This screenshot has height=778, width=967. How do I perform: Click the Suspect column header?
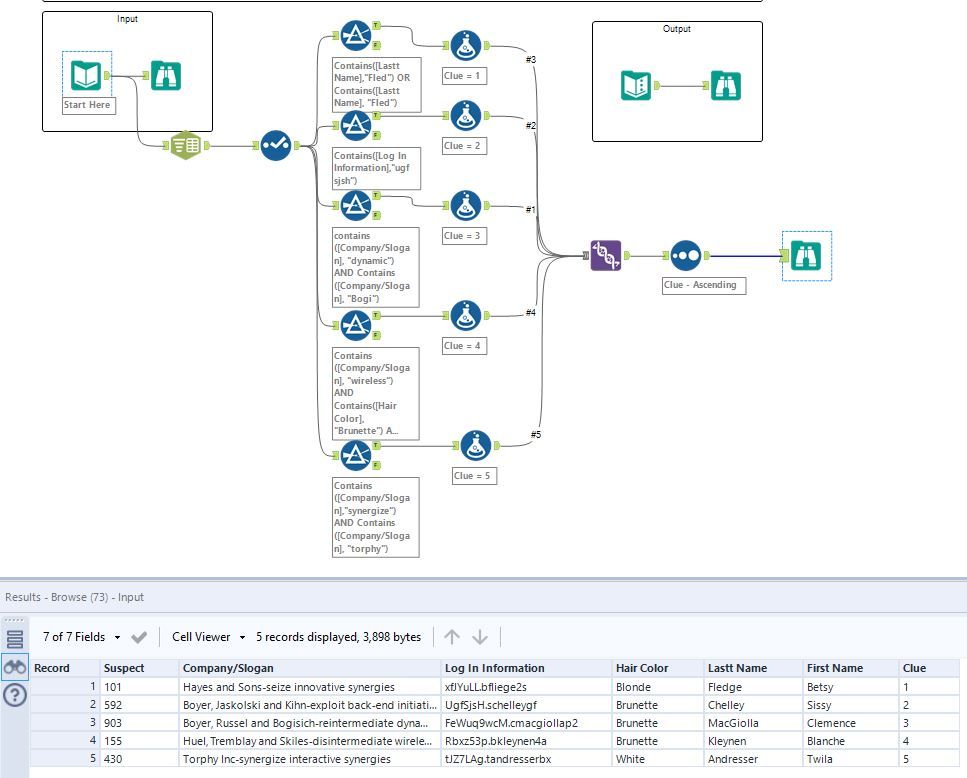[139, 668]
